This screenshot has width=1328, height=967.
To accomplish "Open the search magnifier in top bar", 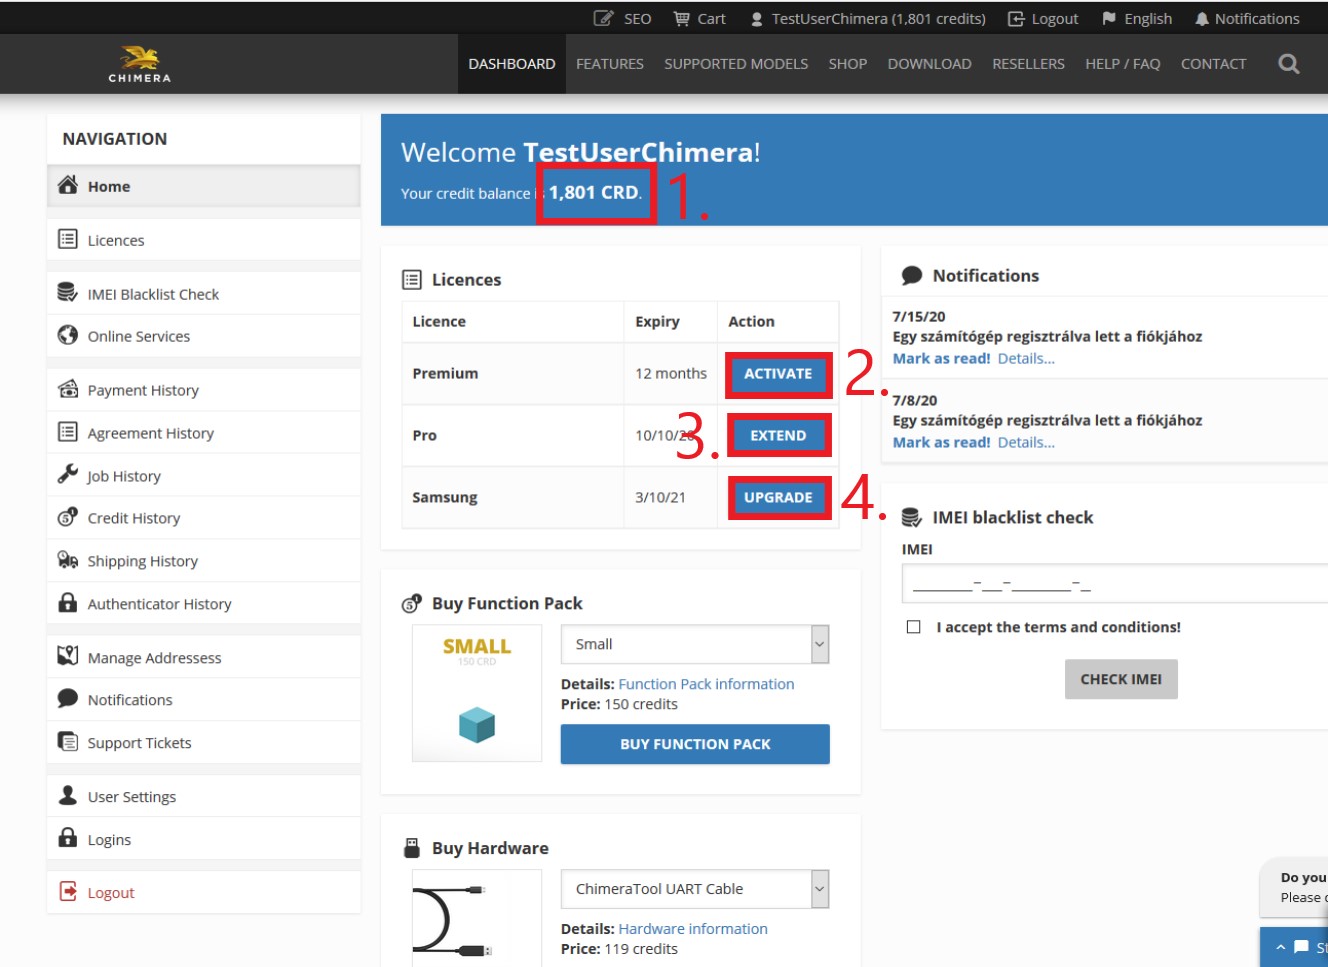I will click(1289, 63).
